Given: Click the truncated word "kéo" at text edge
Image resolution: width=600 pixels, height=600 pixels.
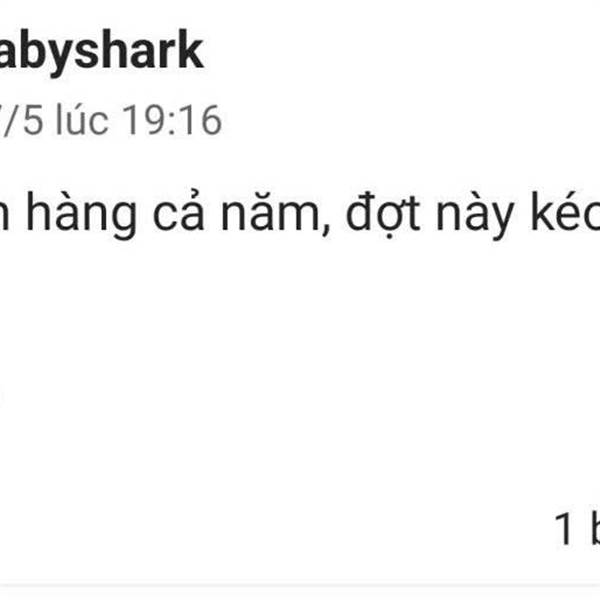Looking at the screenshot, I should (x=565, y=212).
